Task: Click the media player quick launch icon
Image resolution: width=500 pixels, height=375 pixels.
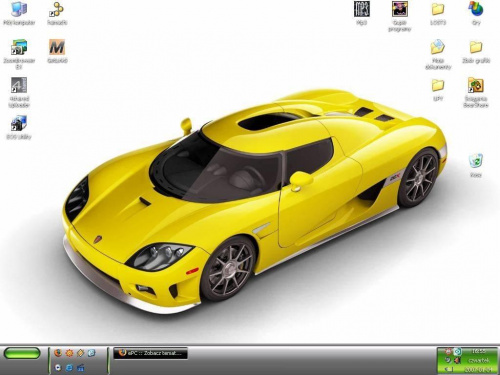Action: [58, 367]
